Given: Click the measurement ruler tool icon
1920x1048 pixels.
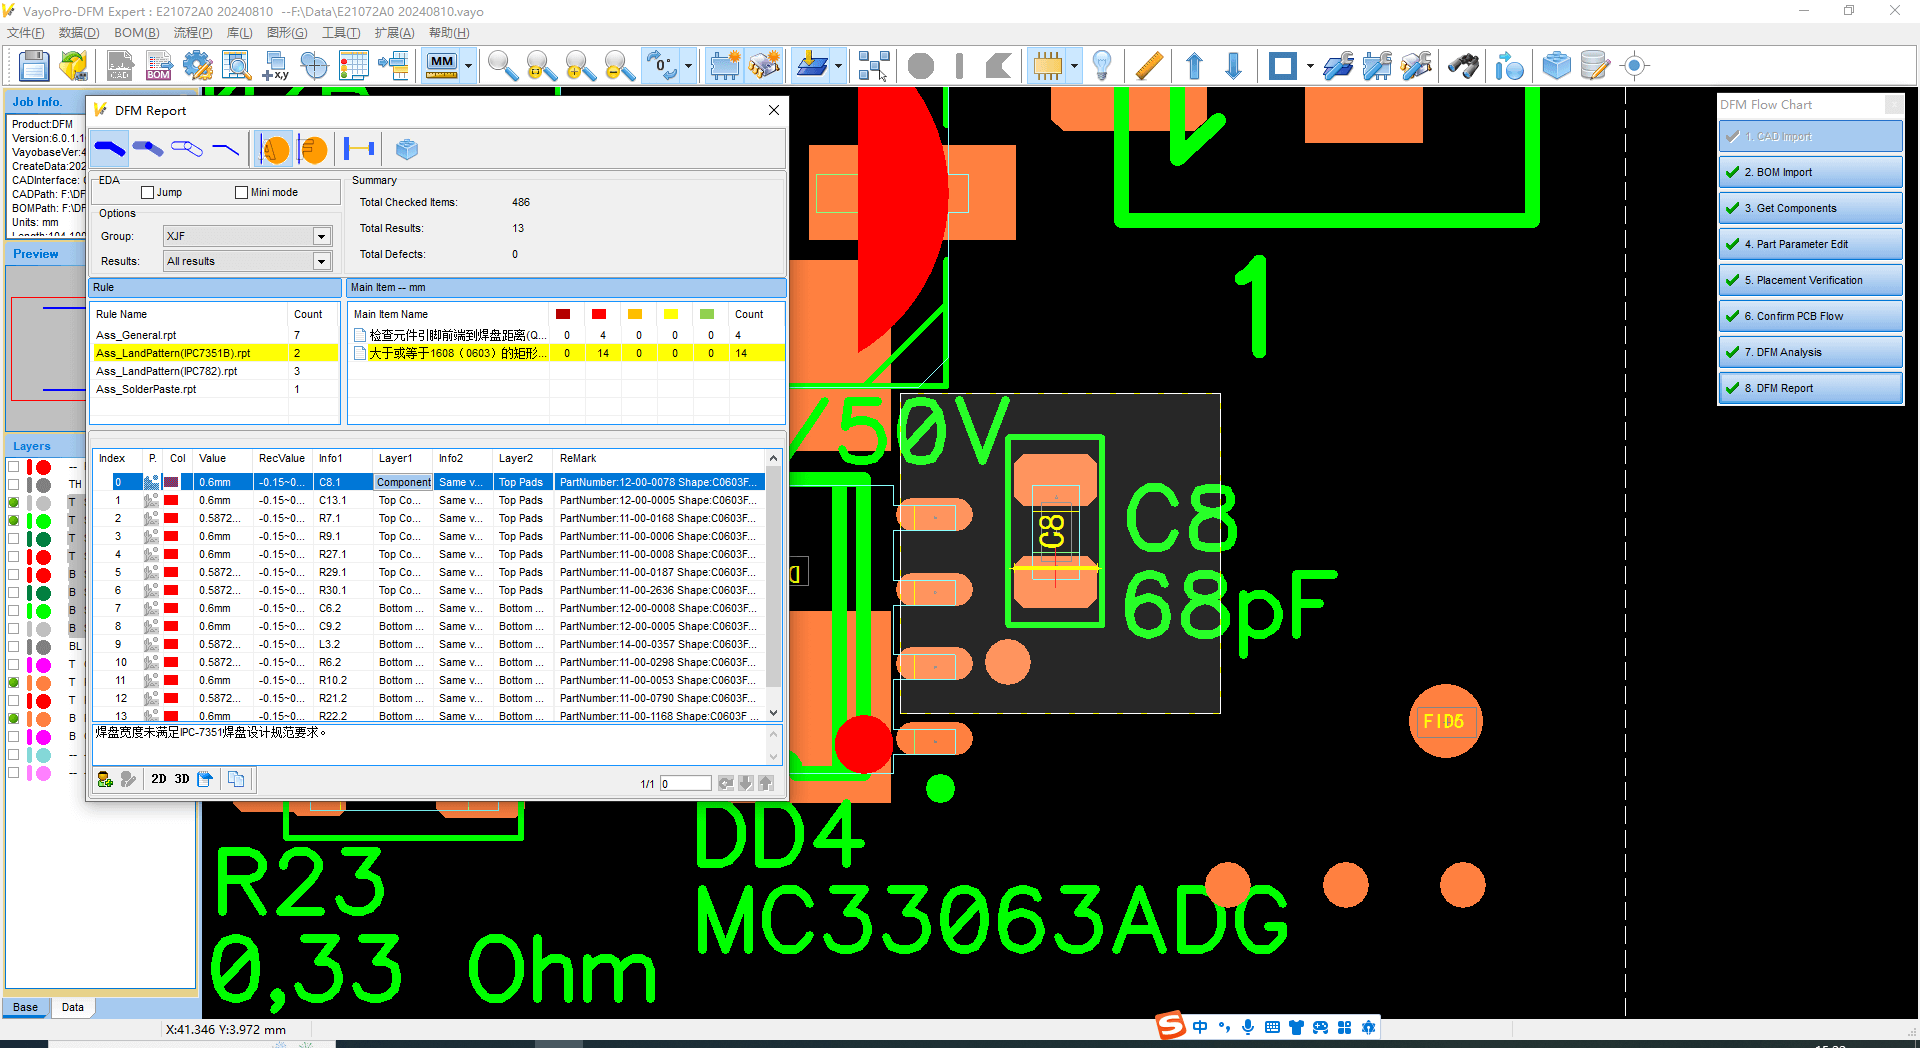Looking at the screenshot, I should tap(1148, 66).
